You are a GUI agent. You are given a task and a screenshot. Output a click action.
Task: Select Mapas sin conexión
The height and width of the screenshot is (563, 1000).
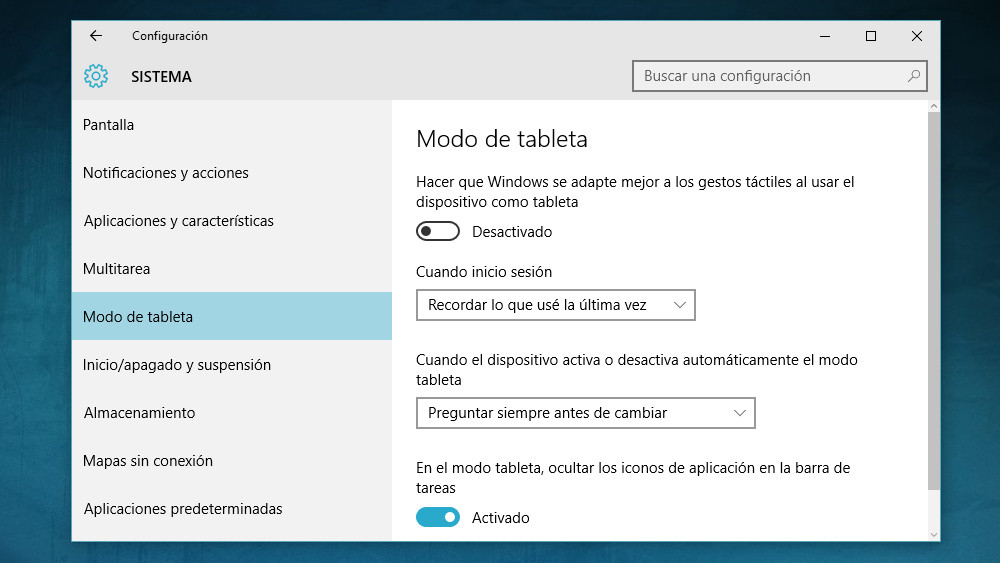click(232, 460)
